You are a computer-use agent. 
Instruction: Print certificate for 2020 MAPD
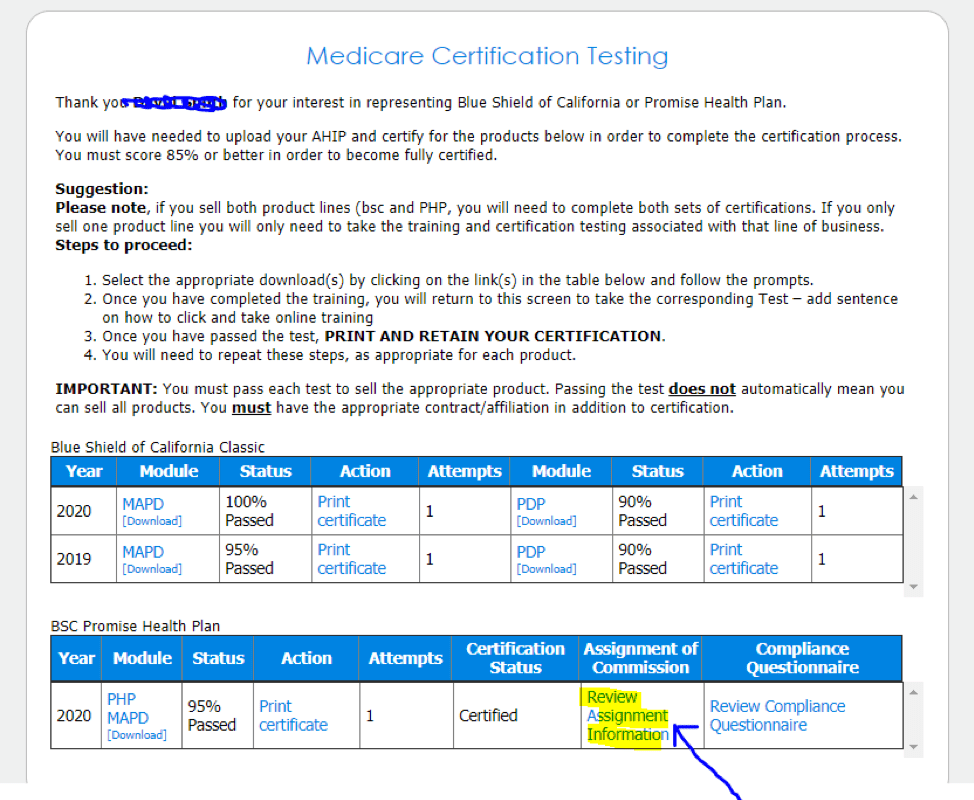[x=352, y=511]
